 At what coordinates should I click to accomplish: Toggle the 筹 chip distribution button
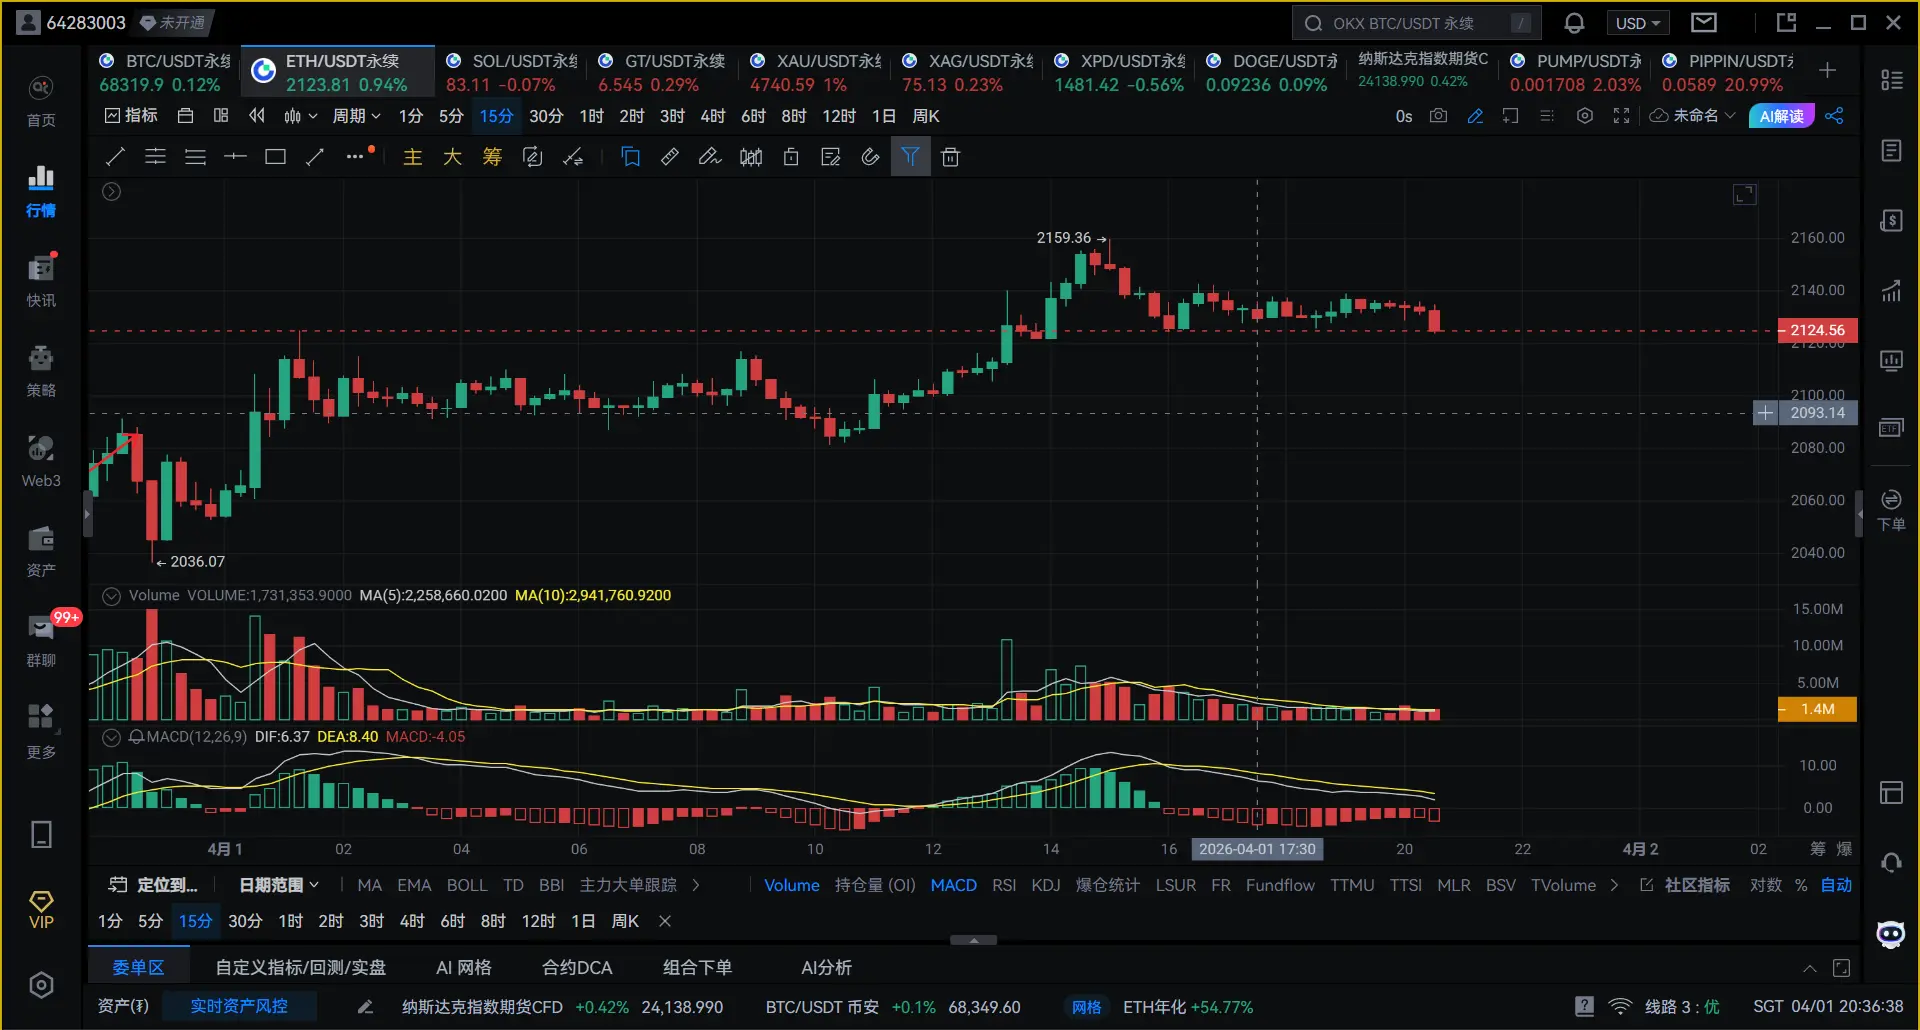(x=492, y=157)
